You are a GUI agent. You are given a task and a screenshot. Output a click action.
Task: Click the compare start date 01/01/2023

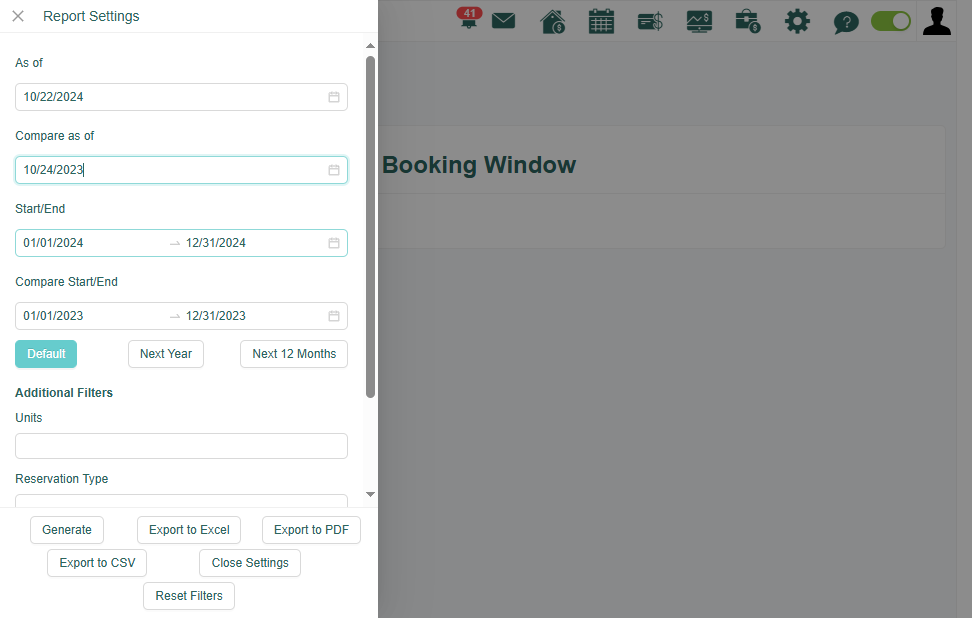[x=53, y=316]
